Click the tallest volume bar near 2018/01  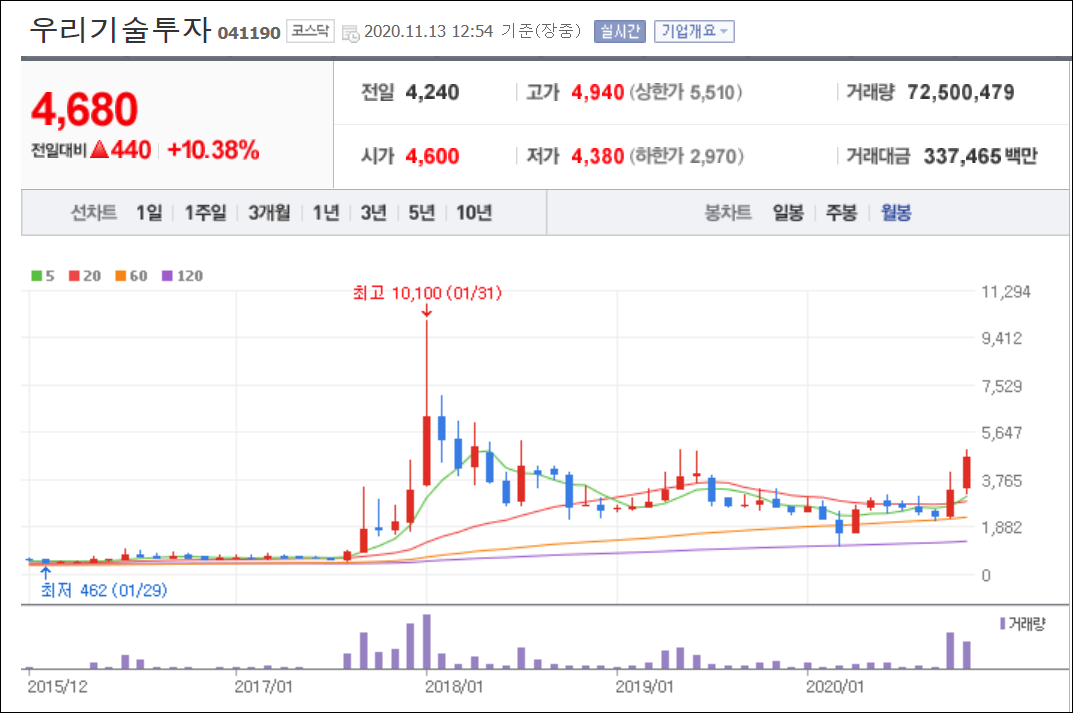click(427, 642)
